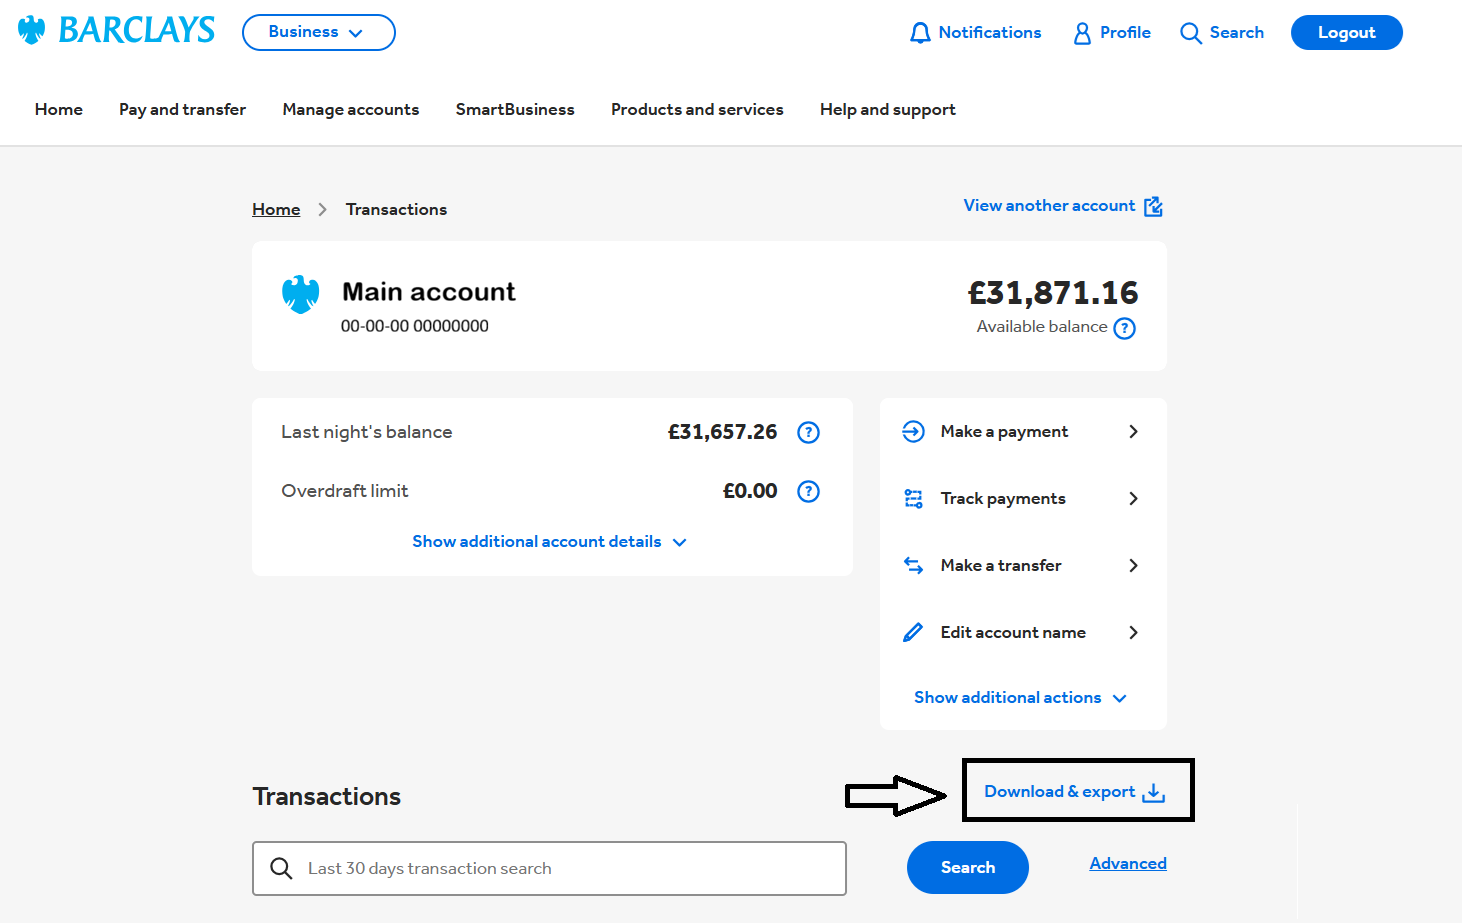Click the Logout button
1462x923 pixels.
[1346, 32]
